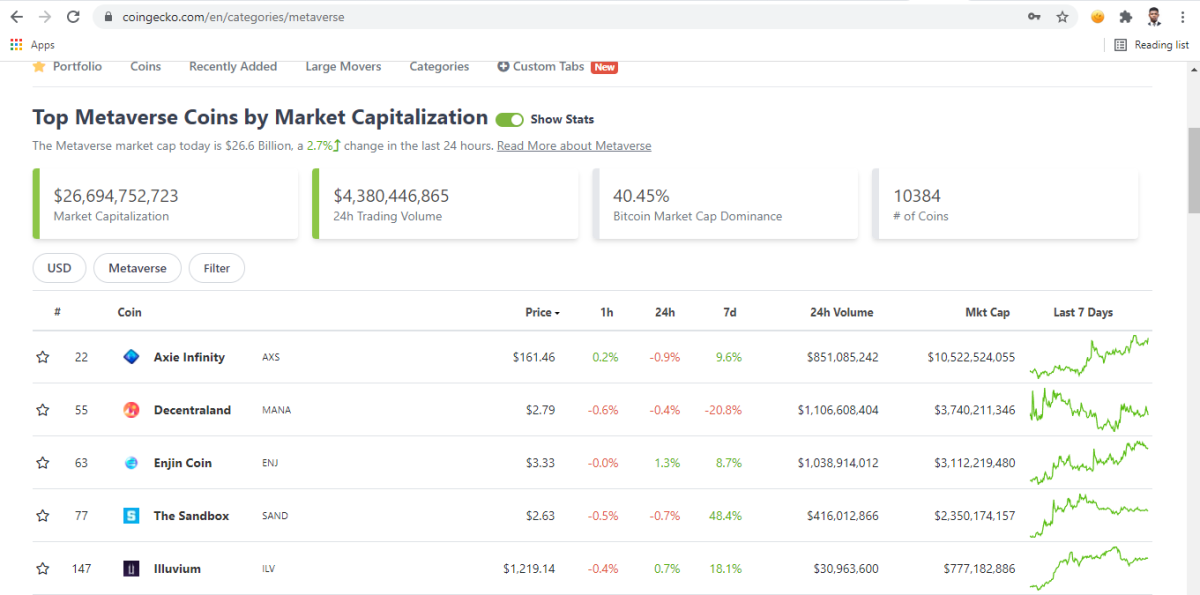Open the Read More about Metaverse link

coord(574,145)
